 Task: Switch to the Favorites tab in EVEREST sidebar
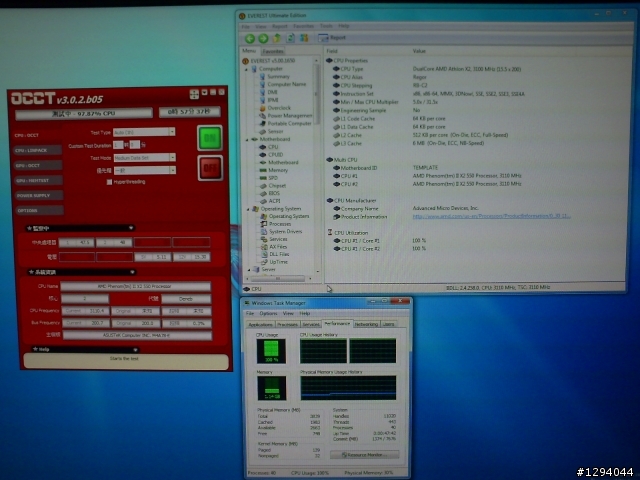pos(273,51)
